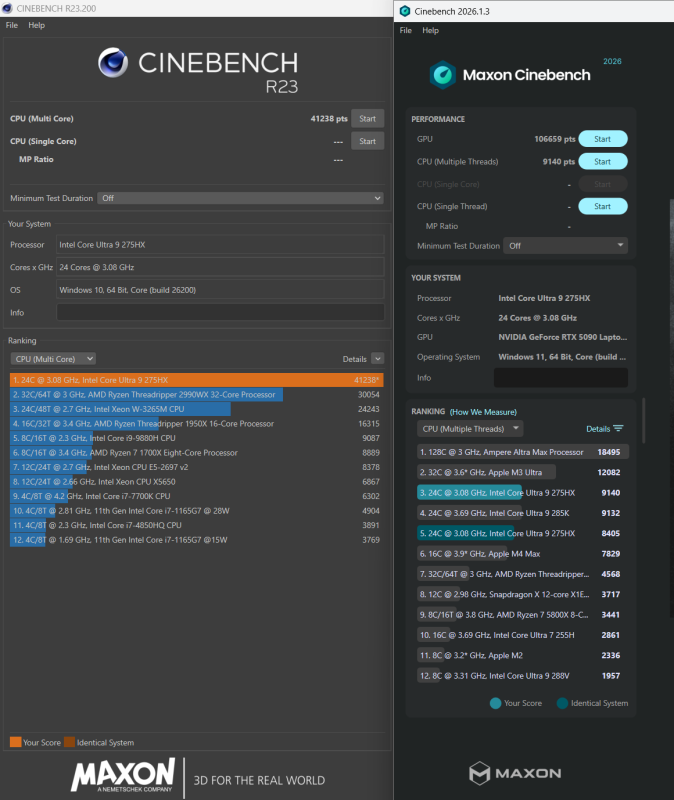674x800 pixels.
Task: Click the Cinebench R23 title bar app icon
Action: coord(7,8)
